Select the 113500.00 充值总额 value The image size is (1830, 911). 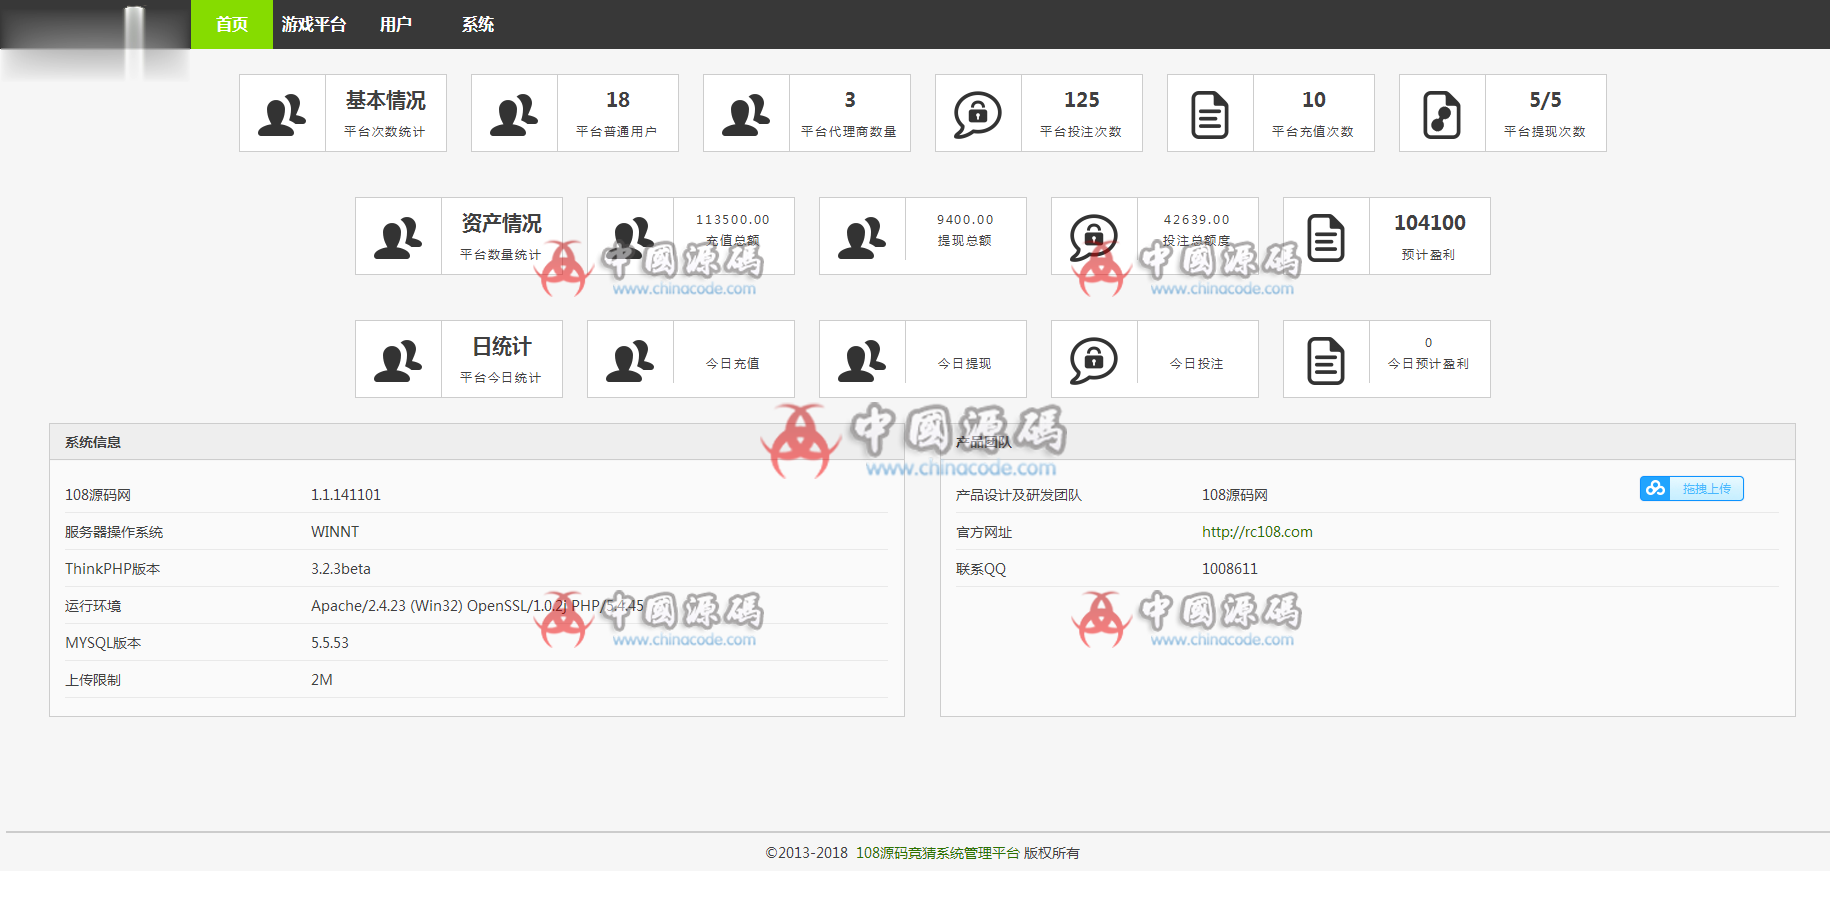click(x=733, y=220)
